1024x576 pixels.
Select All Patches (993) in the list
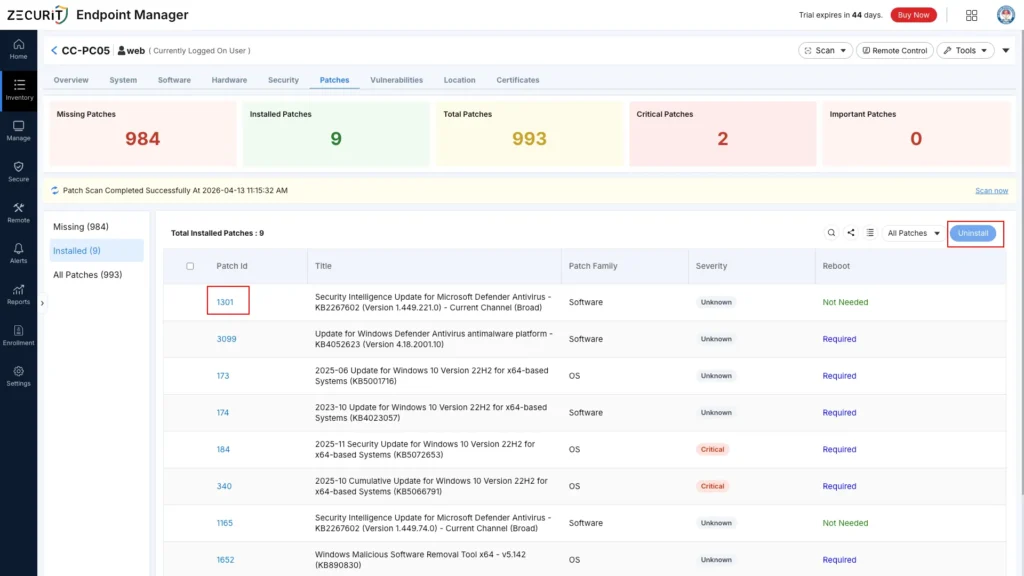point(88,275)
